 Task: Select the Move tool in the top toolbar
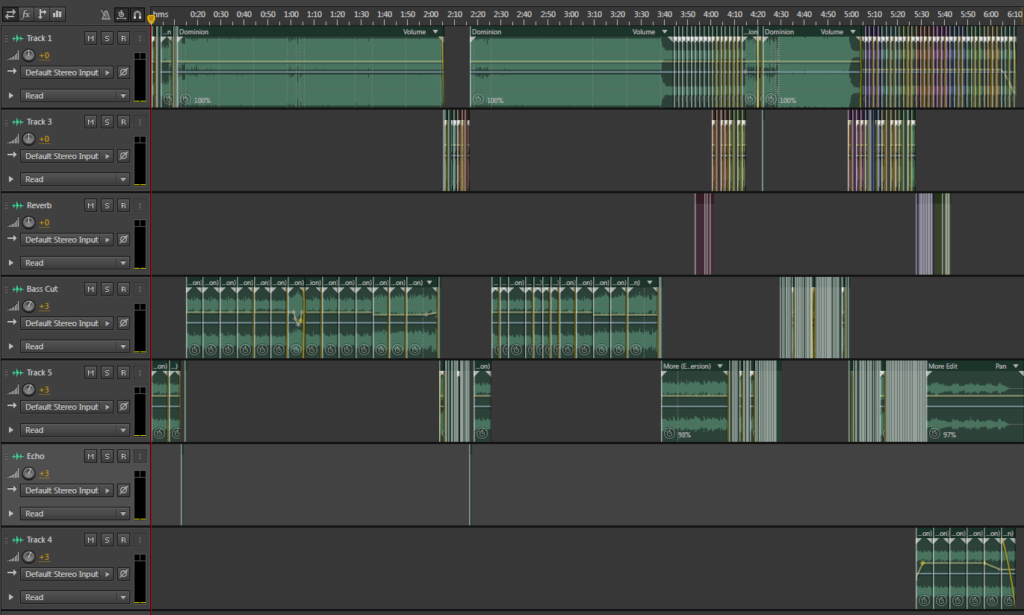click(10, 14)
